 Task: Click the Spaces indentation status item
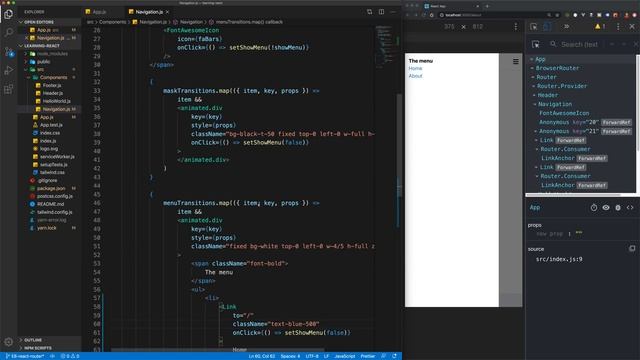coord(290,356)
